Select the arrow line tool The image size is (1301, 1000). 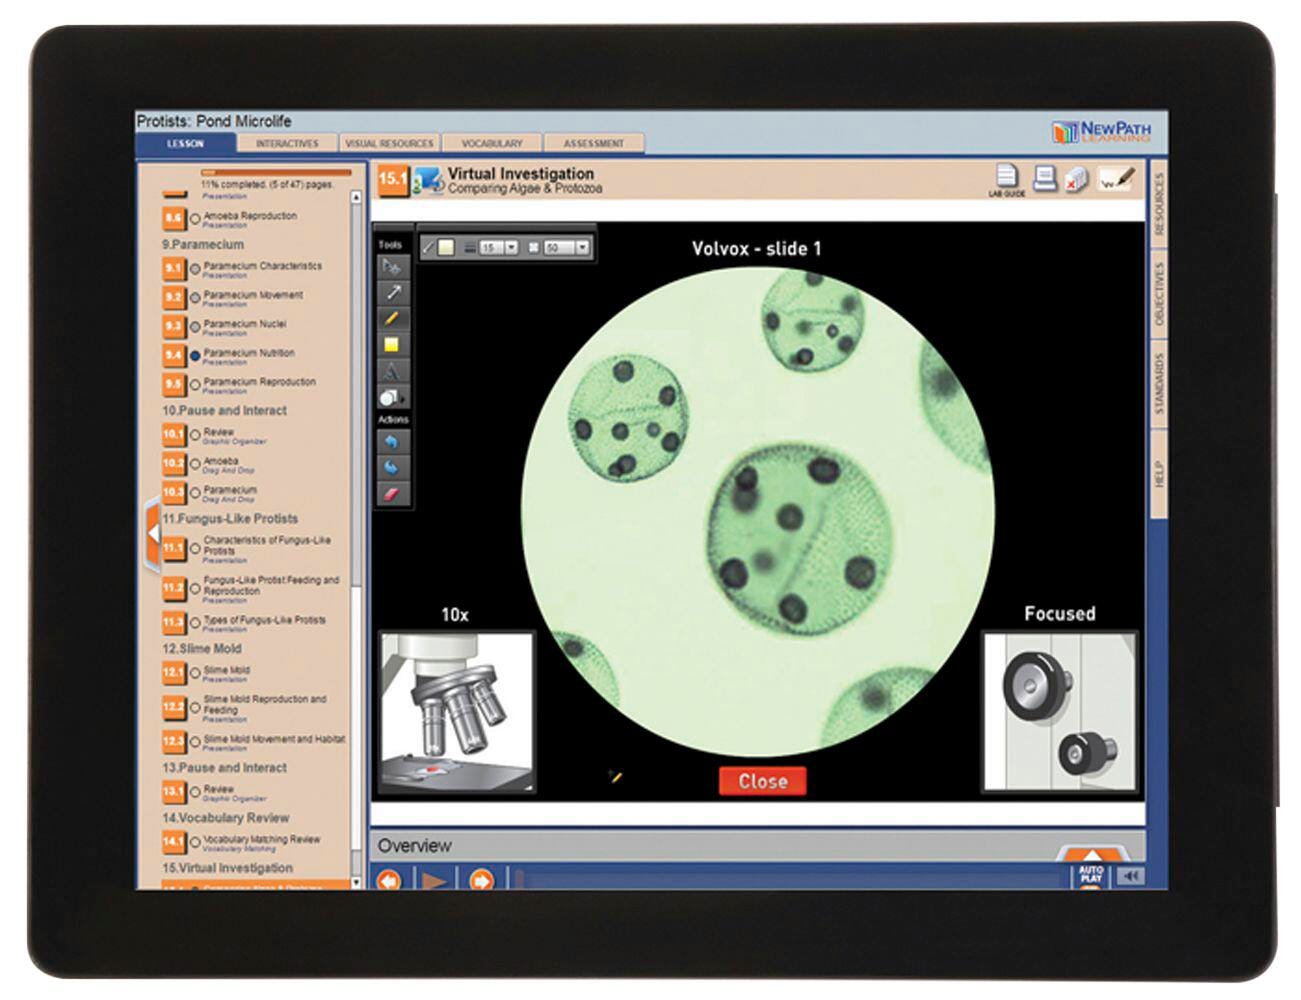(392, 292)
